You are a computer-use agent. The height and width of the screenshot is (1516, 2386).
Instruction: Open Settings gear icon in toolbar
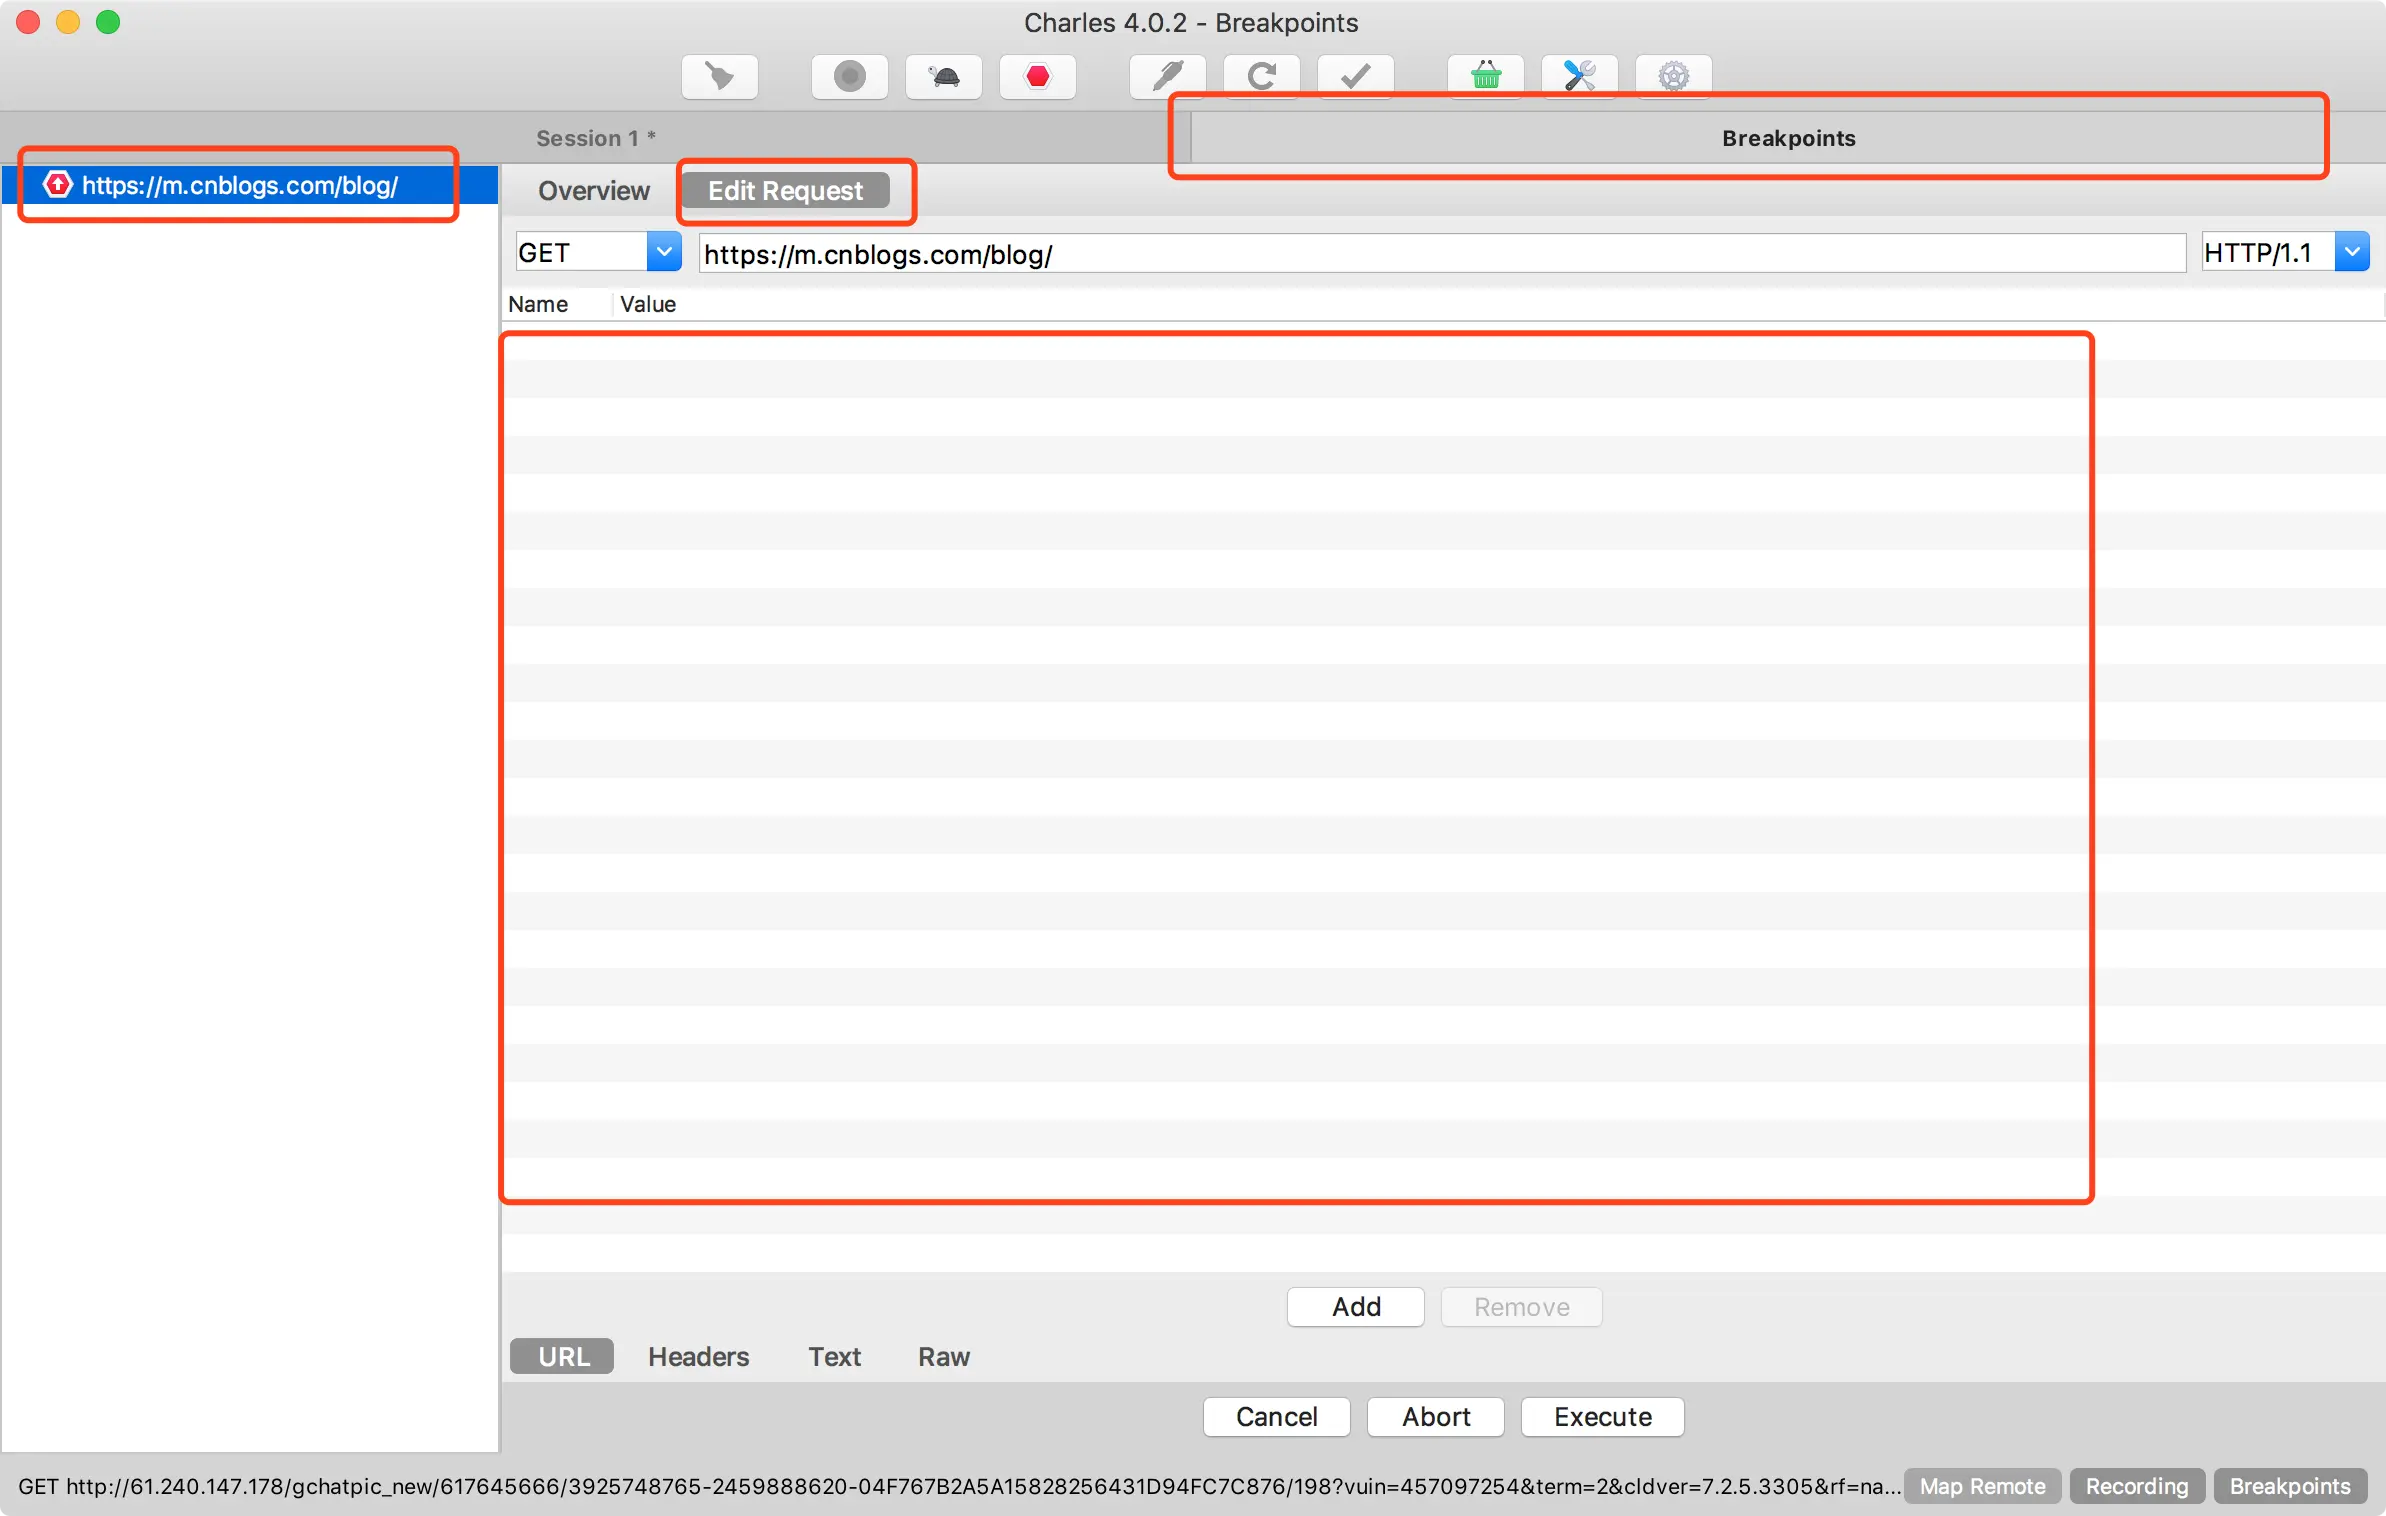1673,76
